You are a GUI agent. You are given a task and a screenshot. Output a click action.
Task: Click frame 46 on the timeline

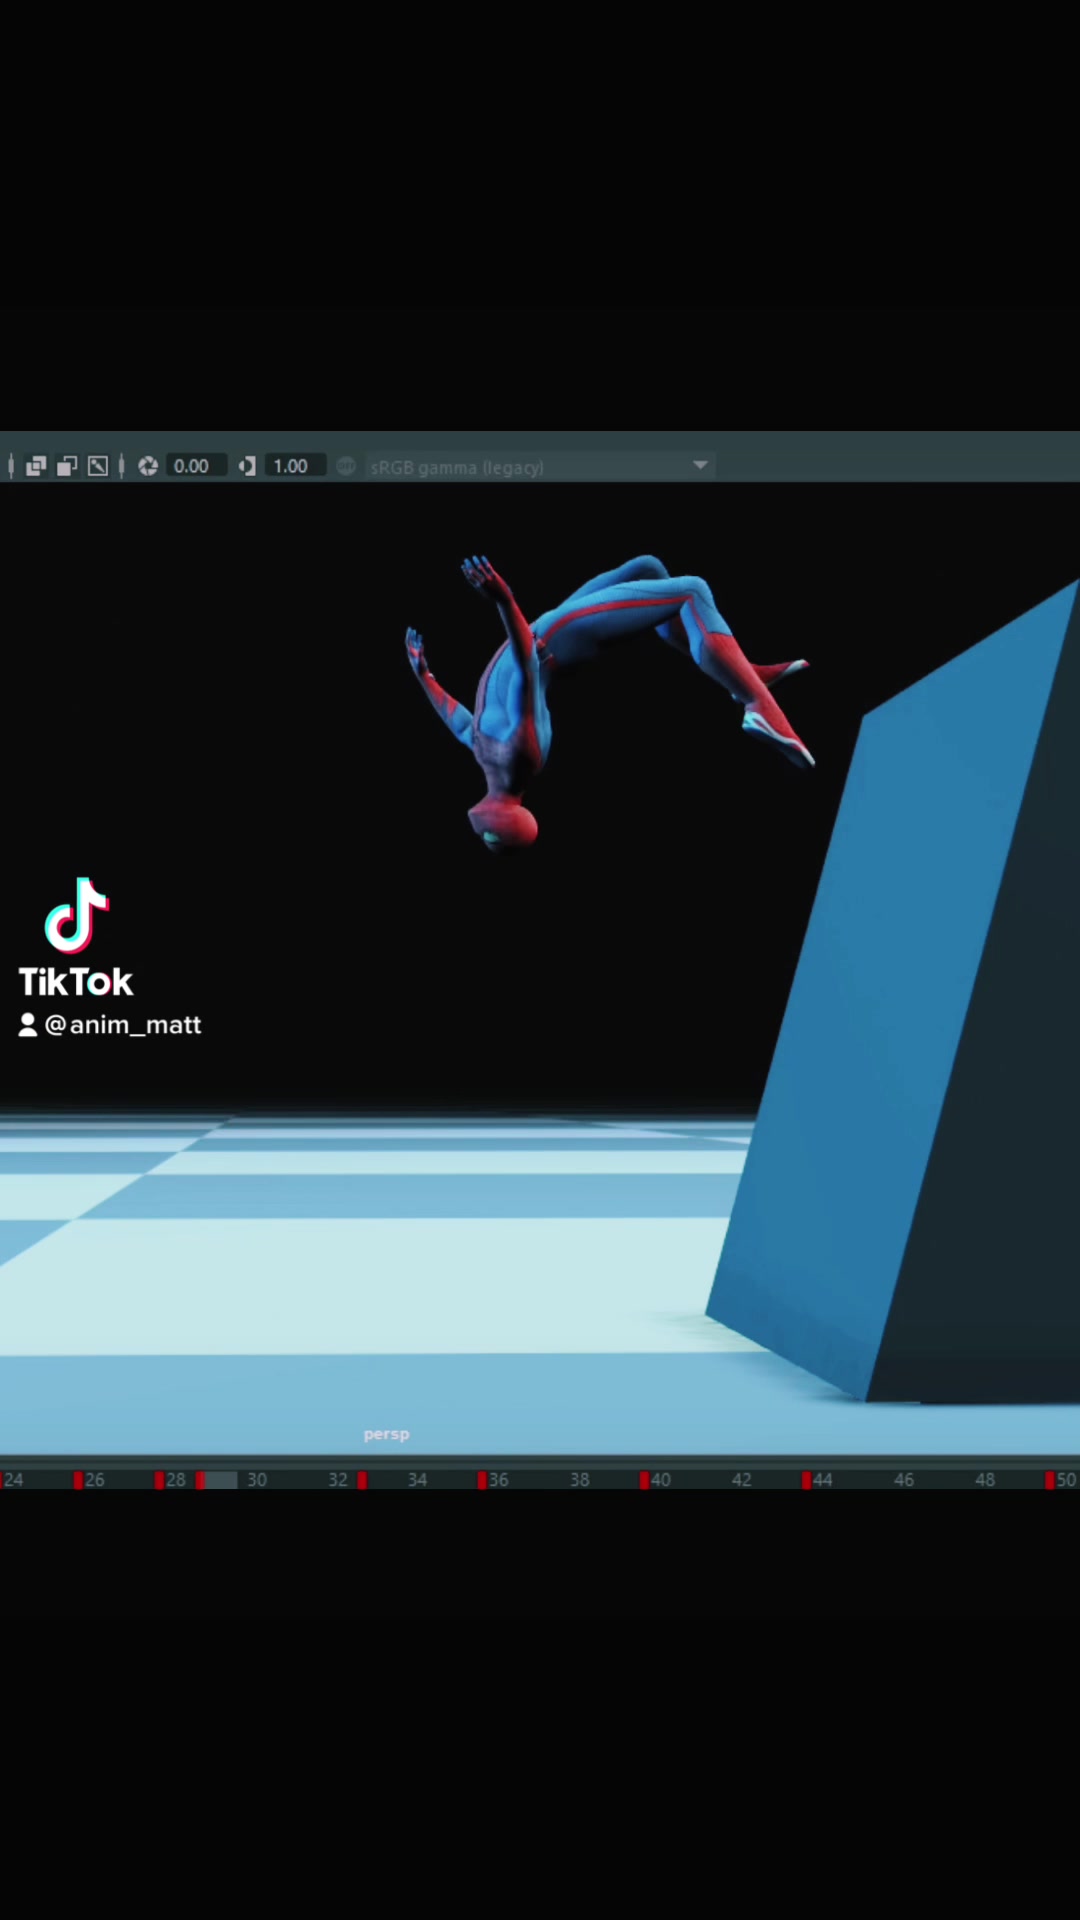tap(904, 1480)
